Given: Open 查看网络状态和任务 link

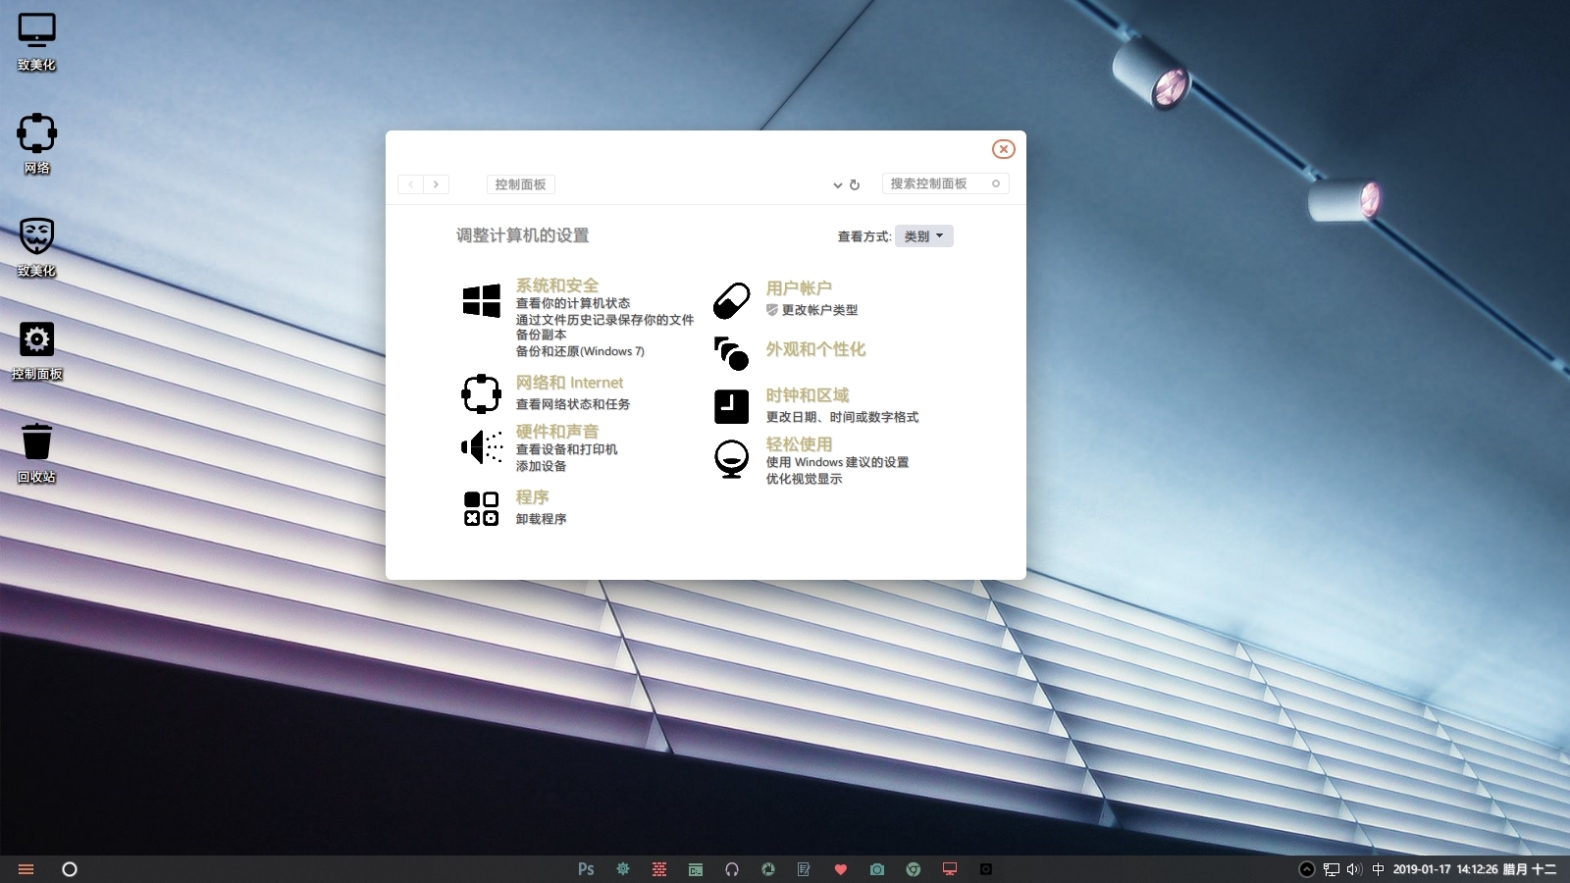Looking at the screenshot, I should (x=573, y=404).
